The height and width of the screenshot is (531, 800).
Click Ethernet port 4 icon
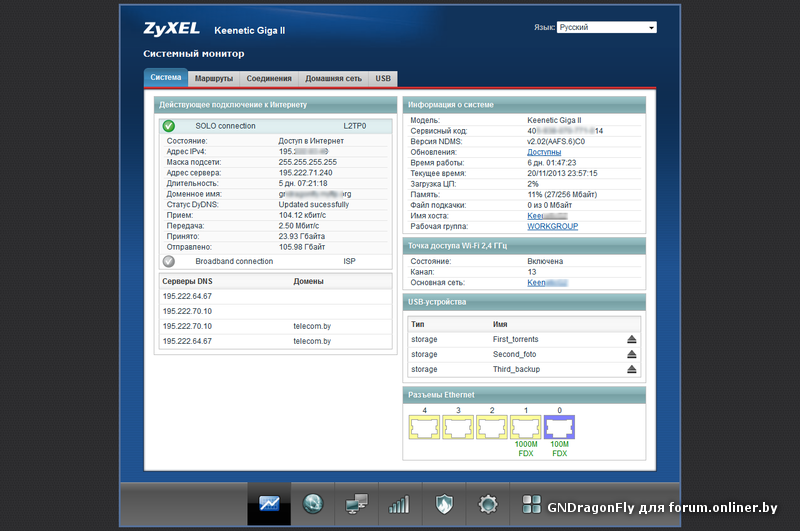(x=424, y=427)
